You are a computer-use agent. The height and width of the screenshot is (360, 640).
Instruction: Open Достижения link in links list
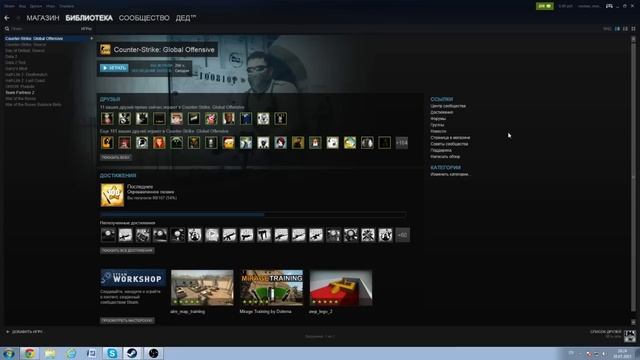(x=441, y=112)
